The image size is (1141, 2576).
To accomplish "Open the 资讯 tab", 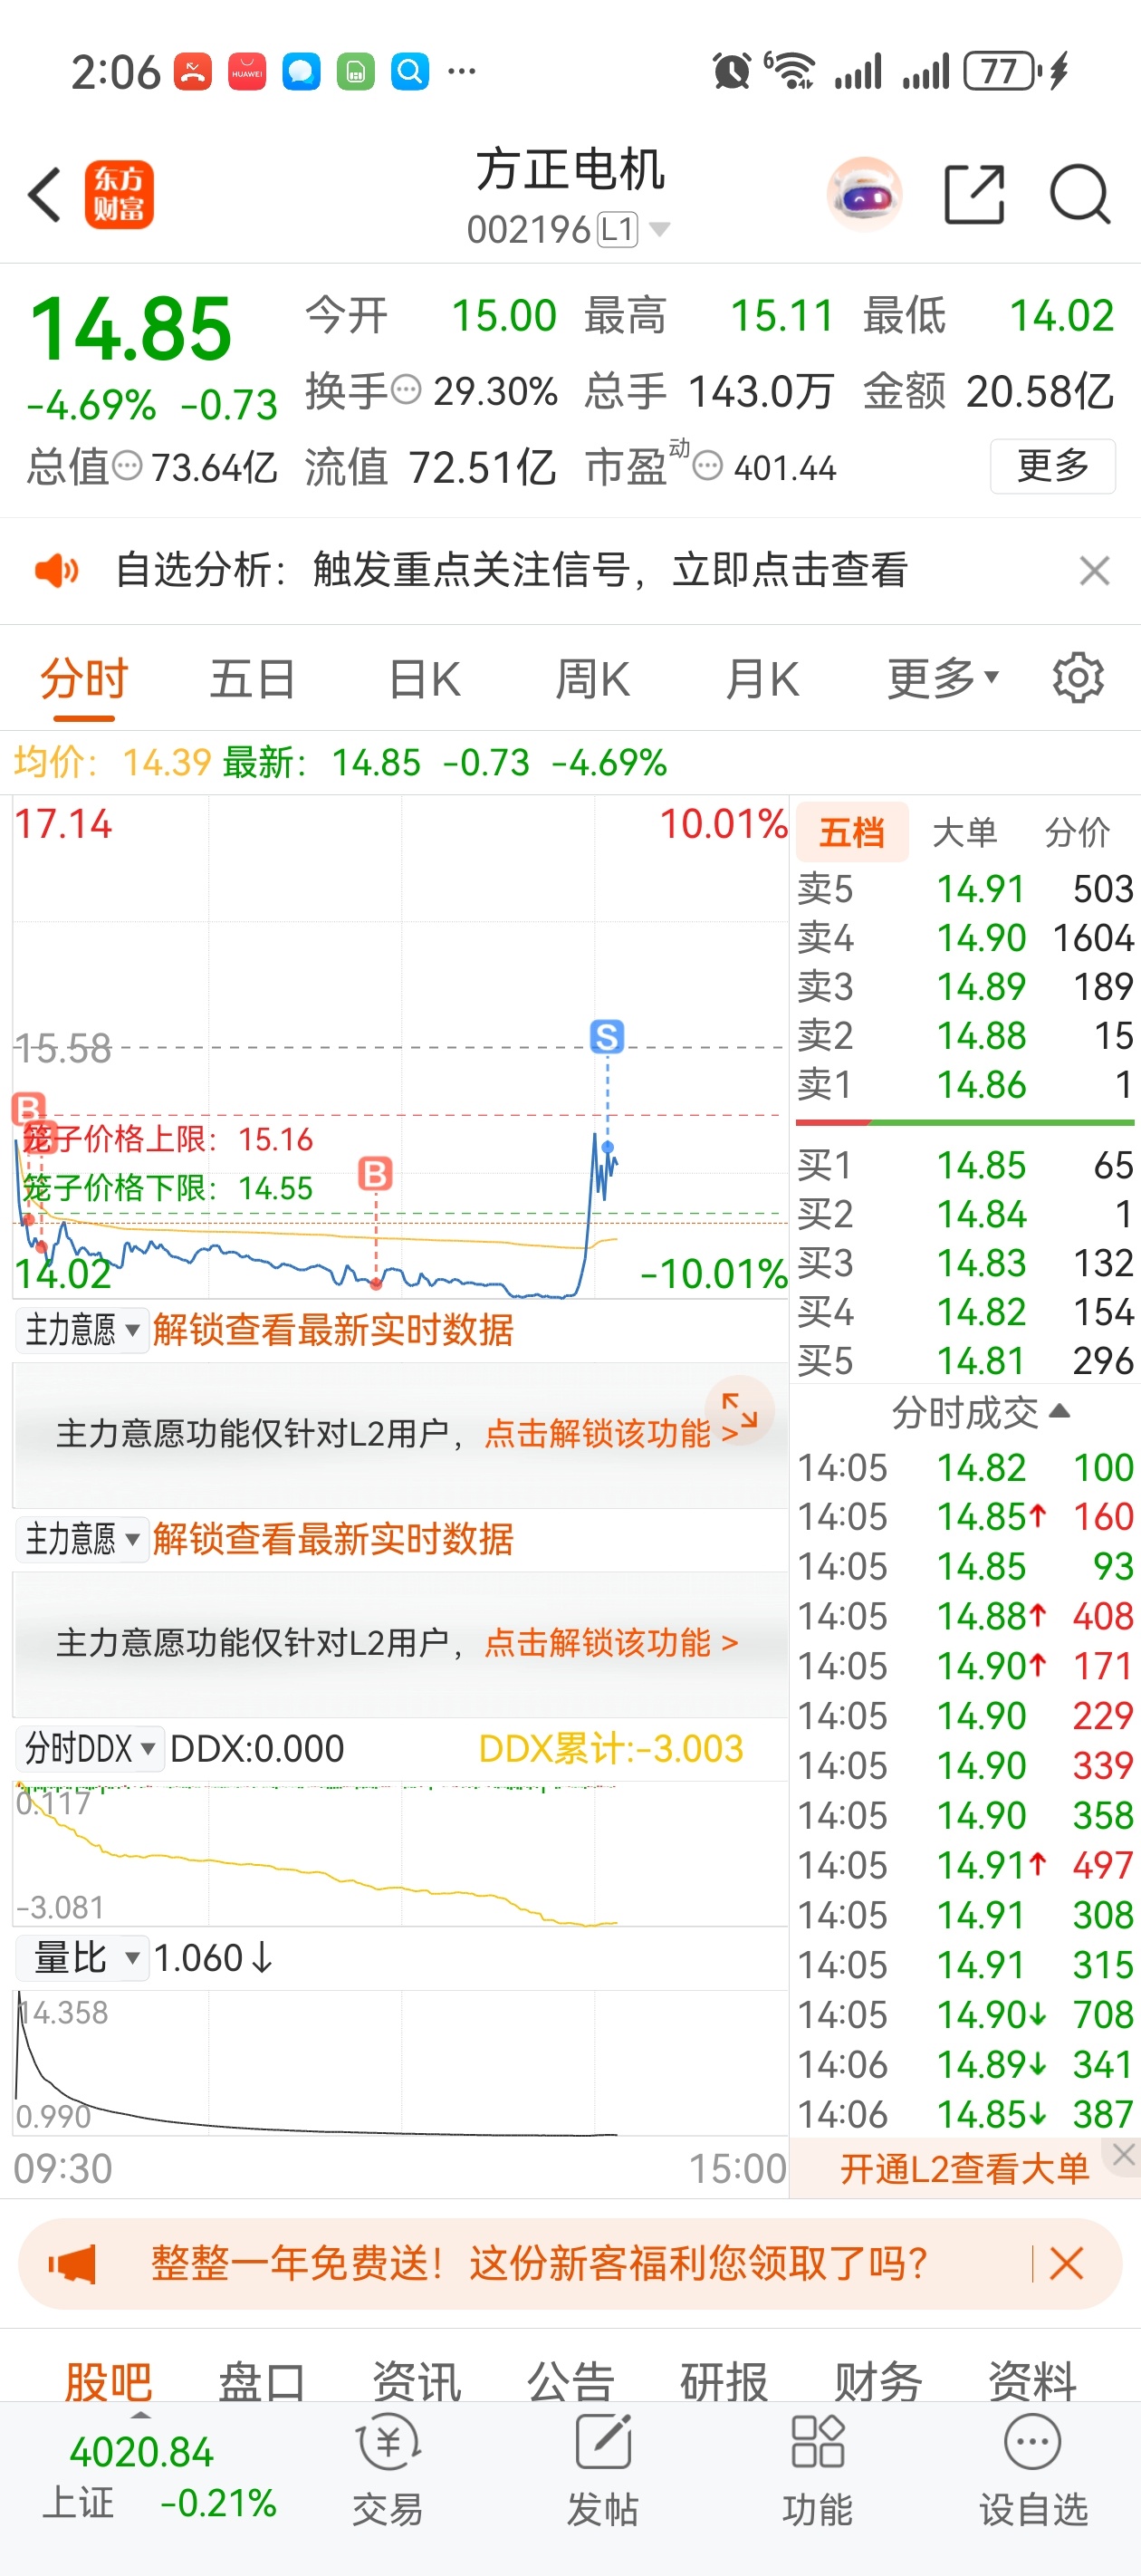I will tap(416, 2381).
